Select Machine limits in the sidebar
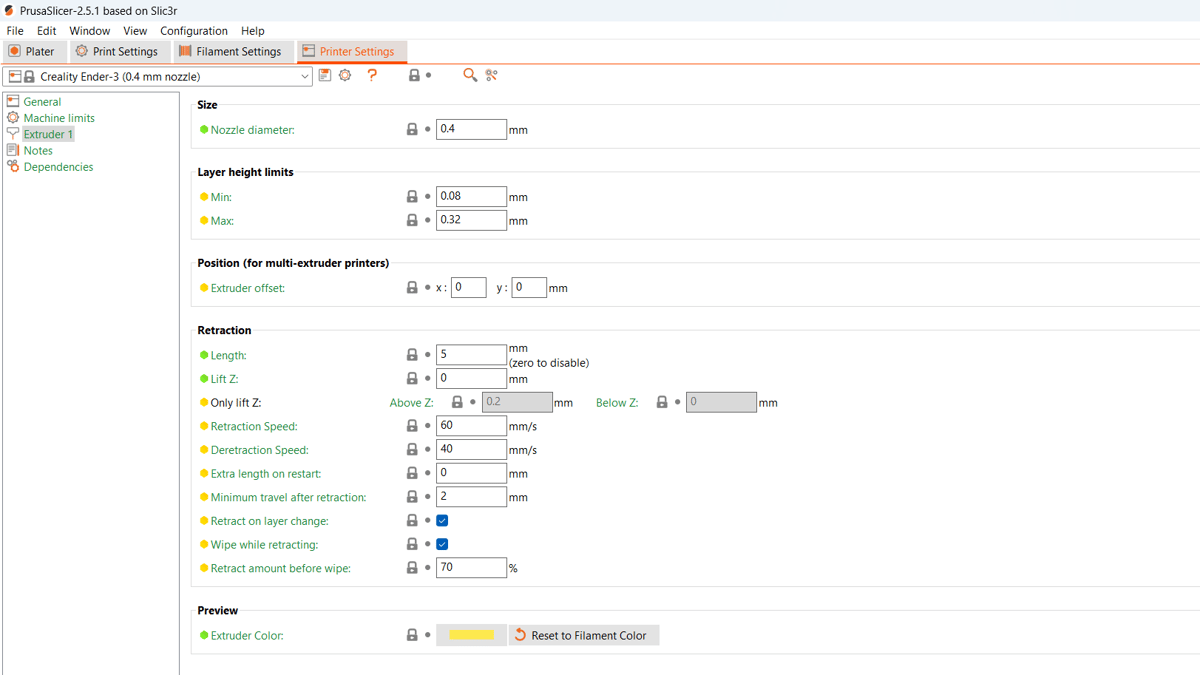Viewport: 1200px width, 675px height. pyautogui.click(x=59, y=118)
